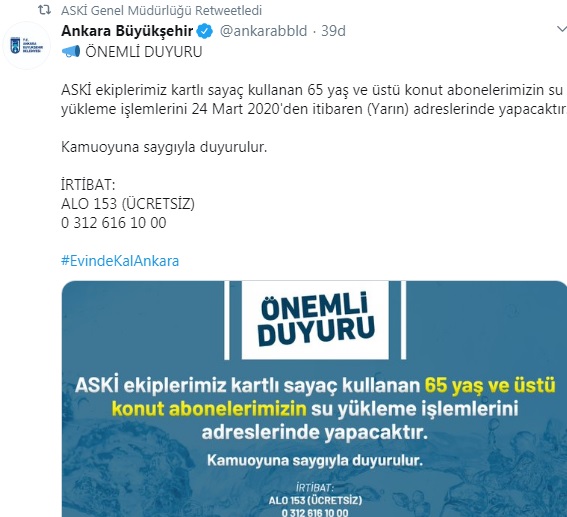The width and height of the screenshot is (567, 517).
Task: Open Ankara Büyükşehir profile avatar
Action: pyautogui.click(x=26, y=46)
